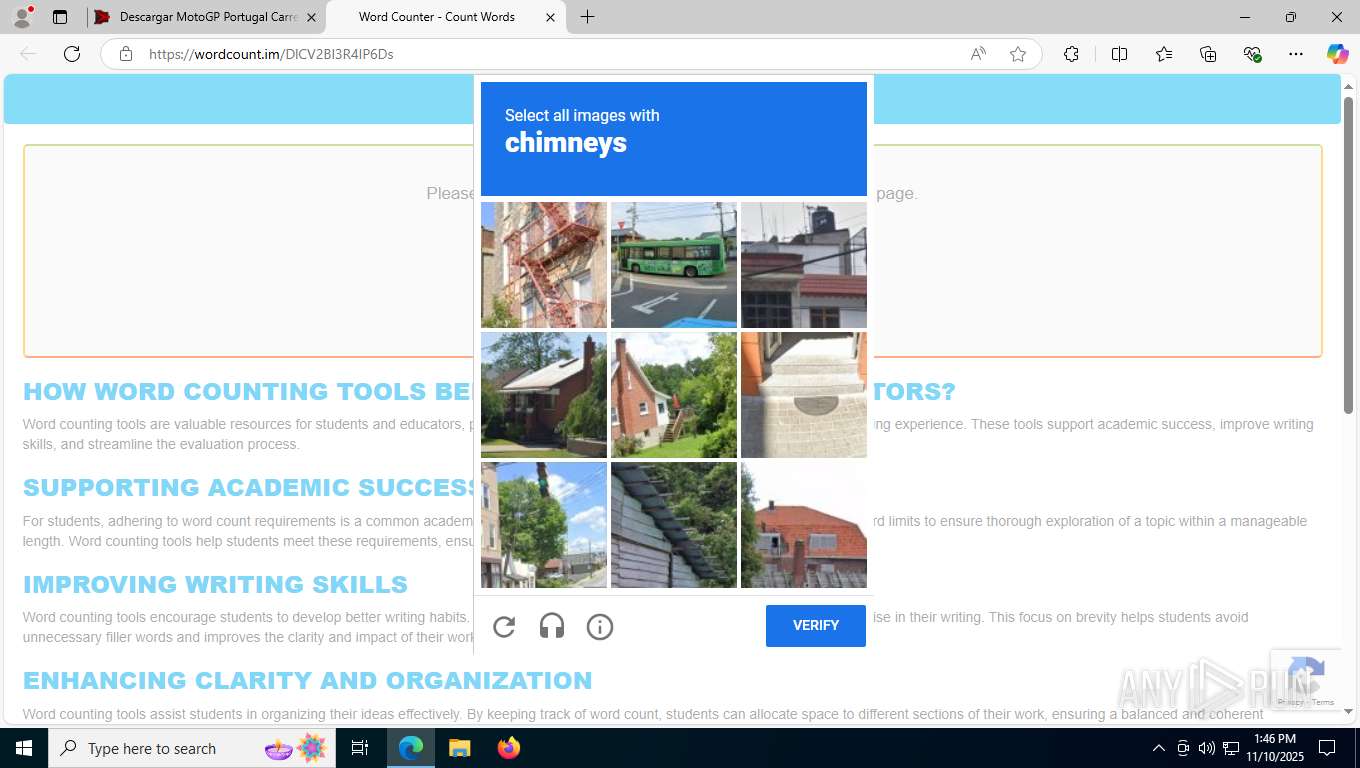Select the red fire escape building image

click(x=544, y=265)
